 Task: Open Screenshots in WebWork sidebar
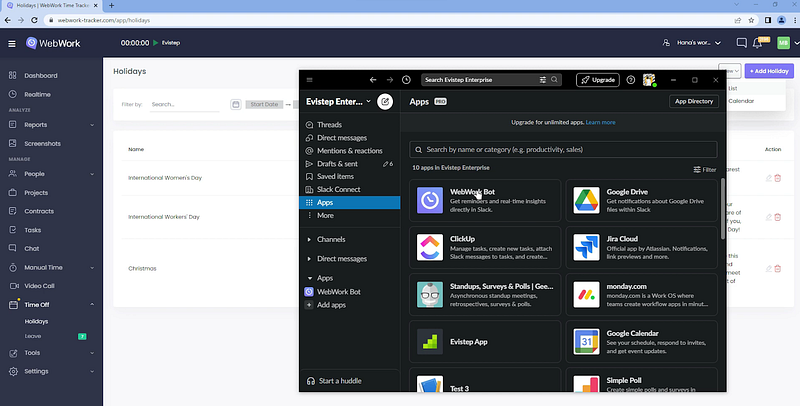pos(42,143)
